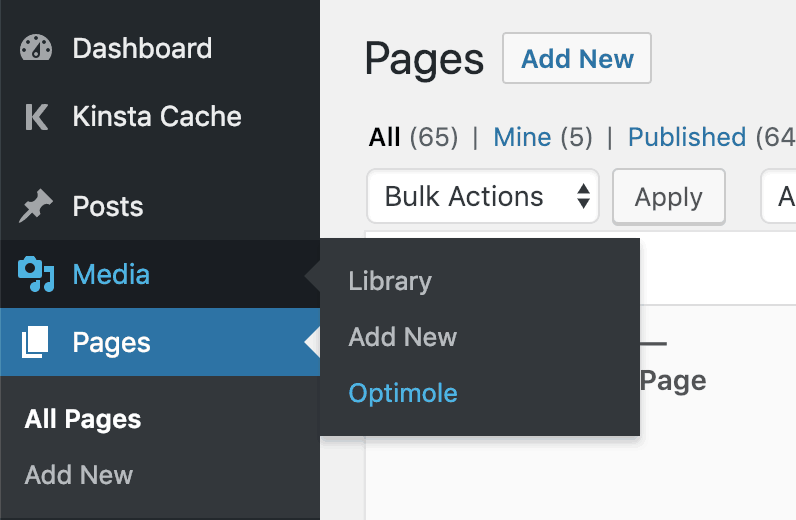796x520 pixels.
Task: Filter the list by All (65)
Action: coord(413,137)
